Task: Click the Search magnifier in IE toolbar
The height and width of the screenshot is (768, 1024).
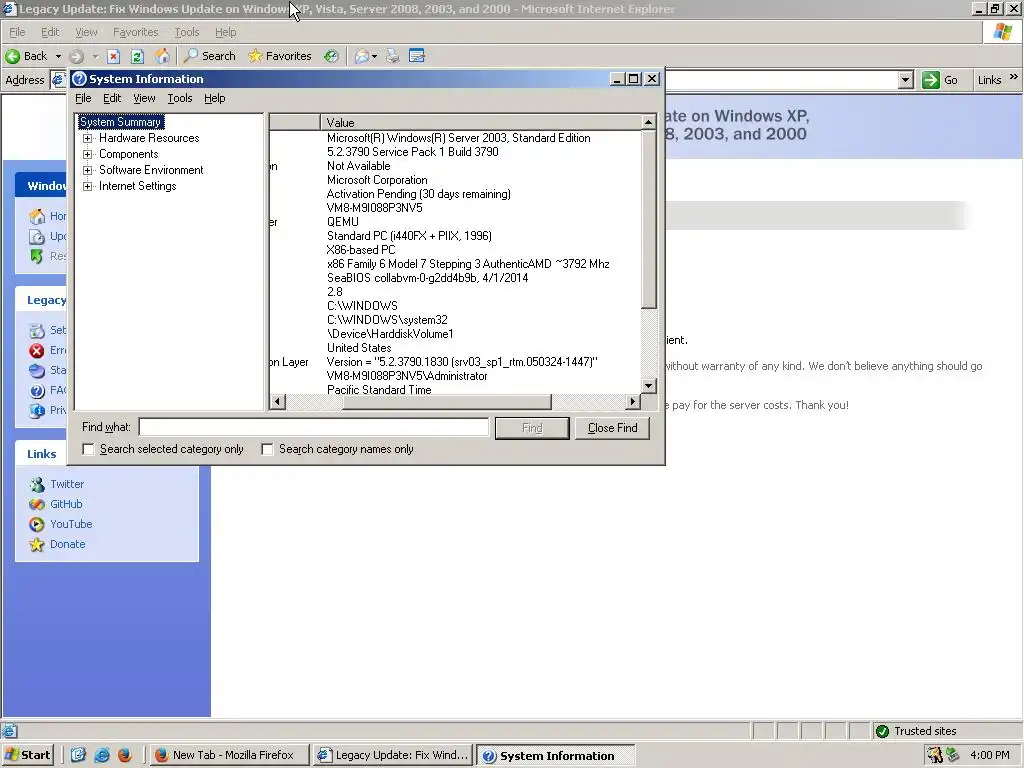Action: tap(191, 56)
